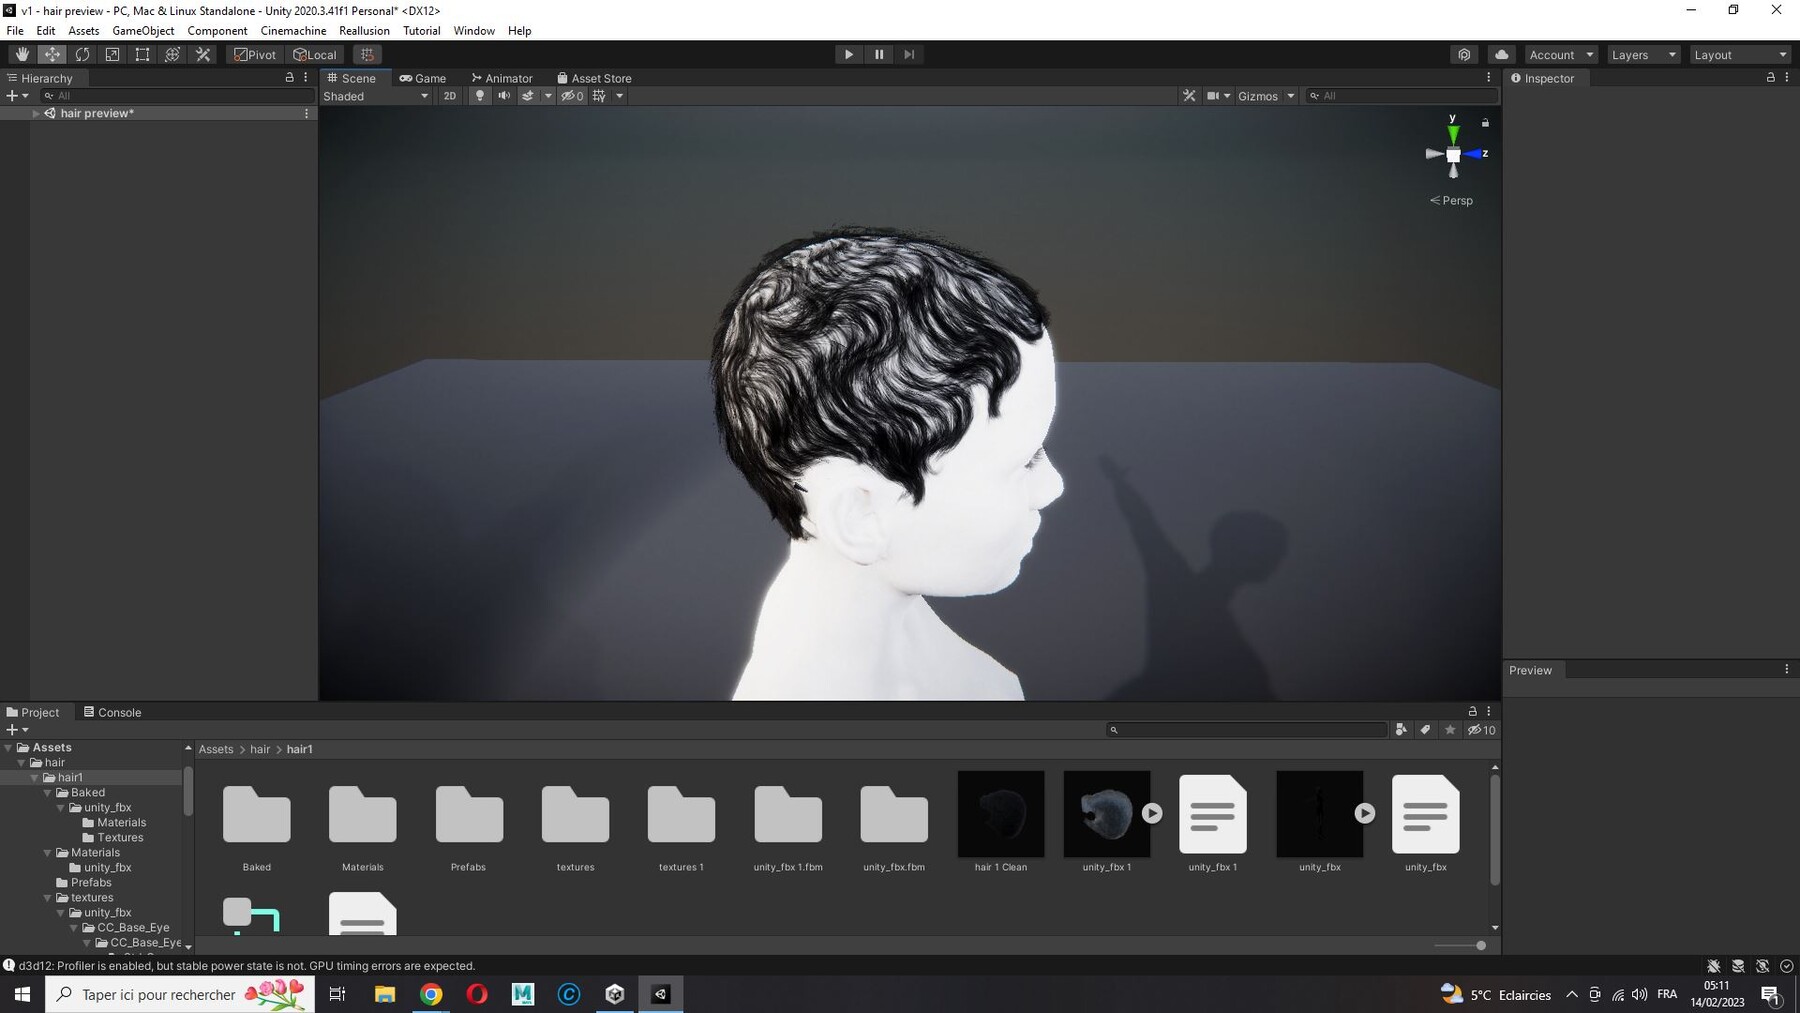Switch to the Game tab
1800x1013 pixels.
[x=423, y=78]
